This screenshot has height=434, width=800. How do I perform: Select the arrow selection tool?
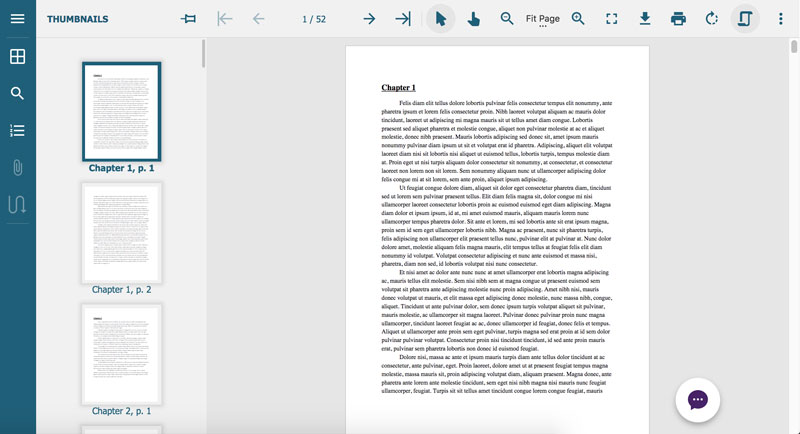pyautogui.click(x=441, y=19)
